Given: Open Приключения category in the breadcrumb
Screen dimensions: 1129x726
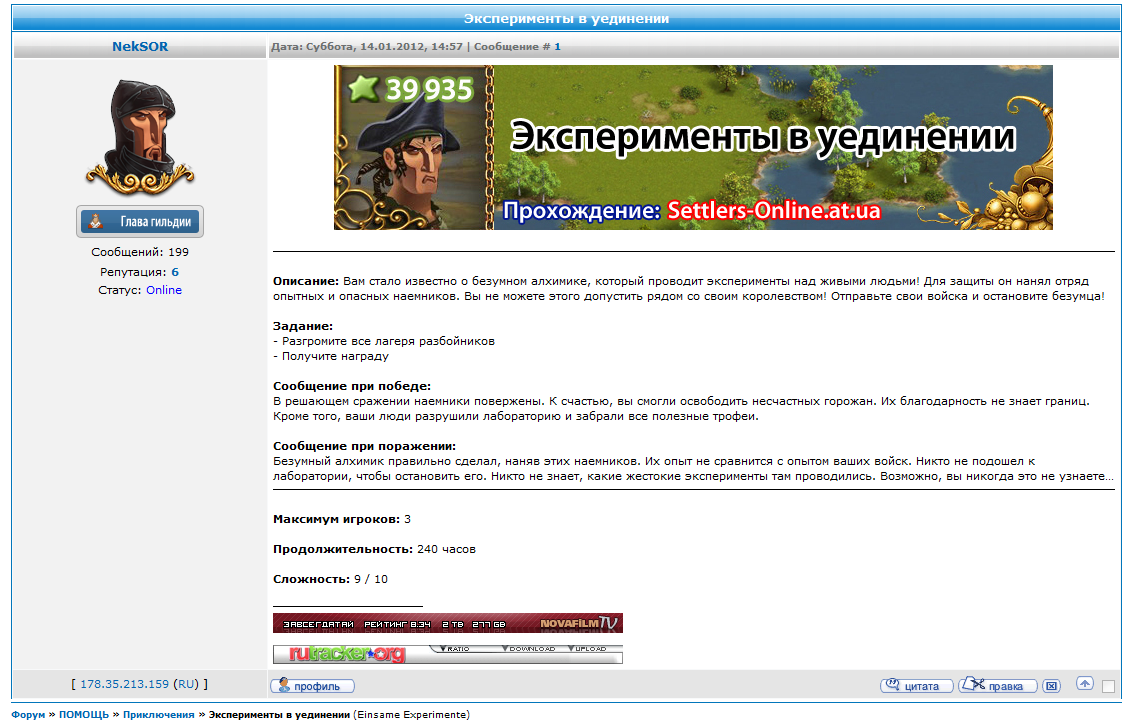Looking at the screenshot, I should (158, 714).
